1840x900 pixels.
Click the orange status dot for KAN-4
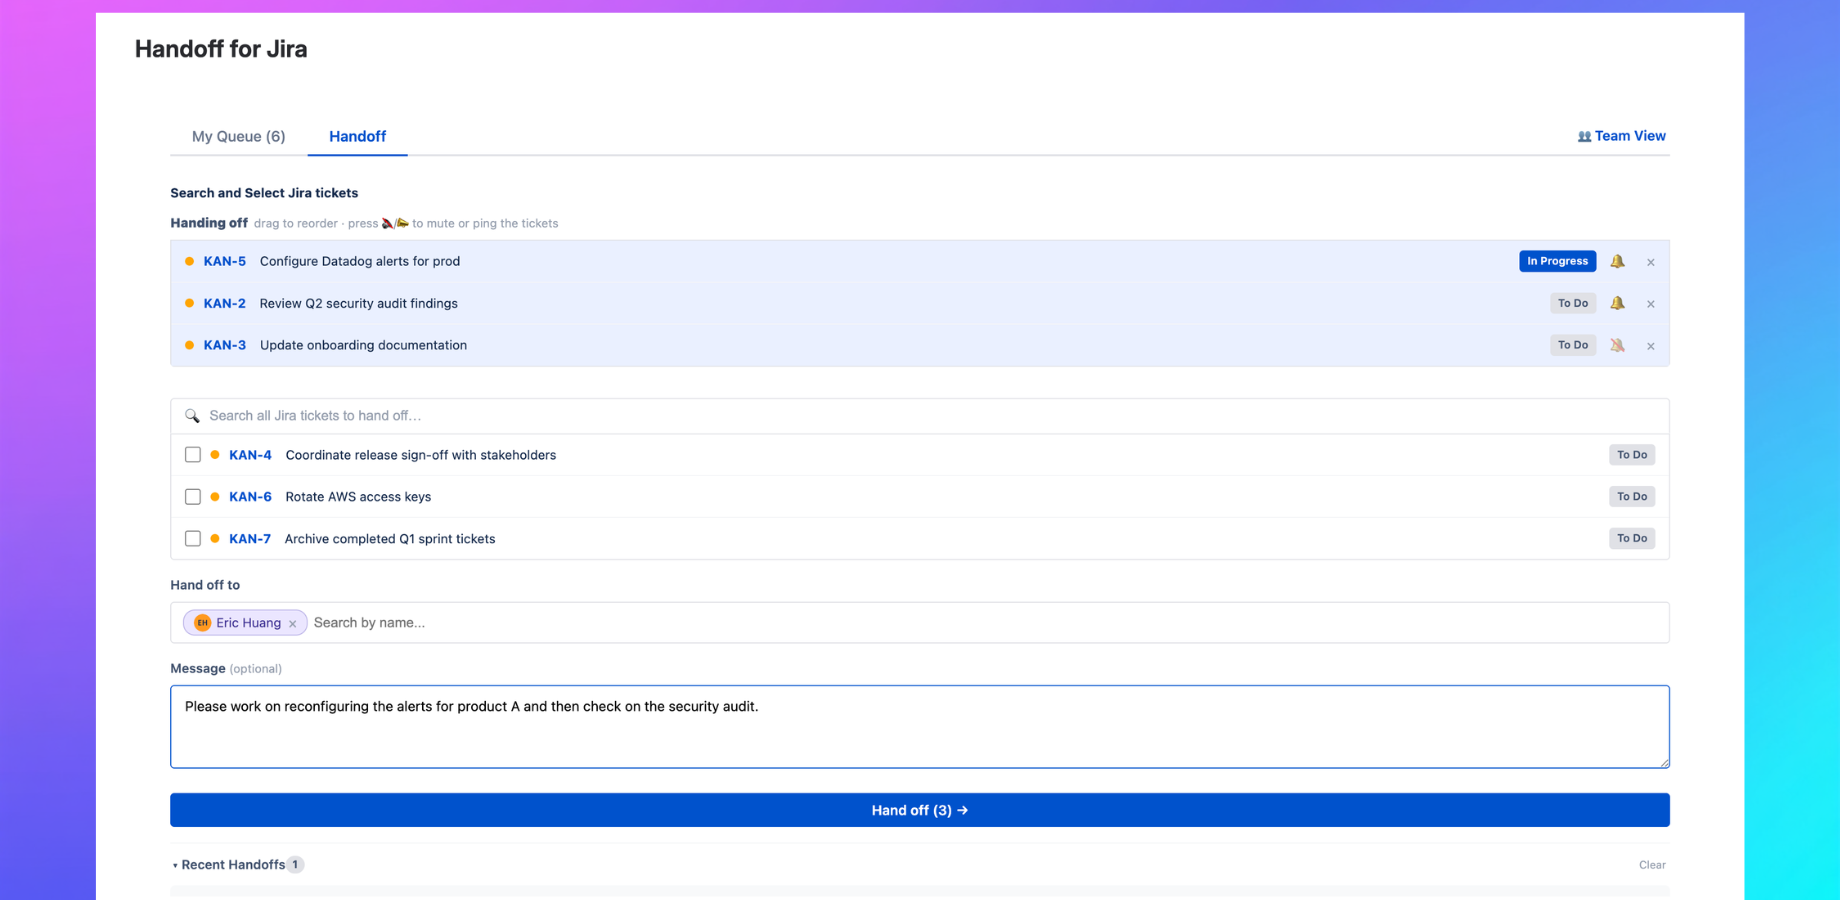[215, 455]
